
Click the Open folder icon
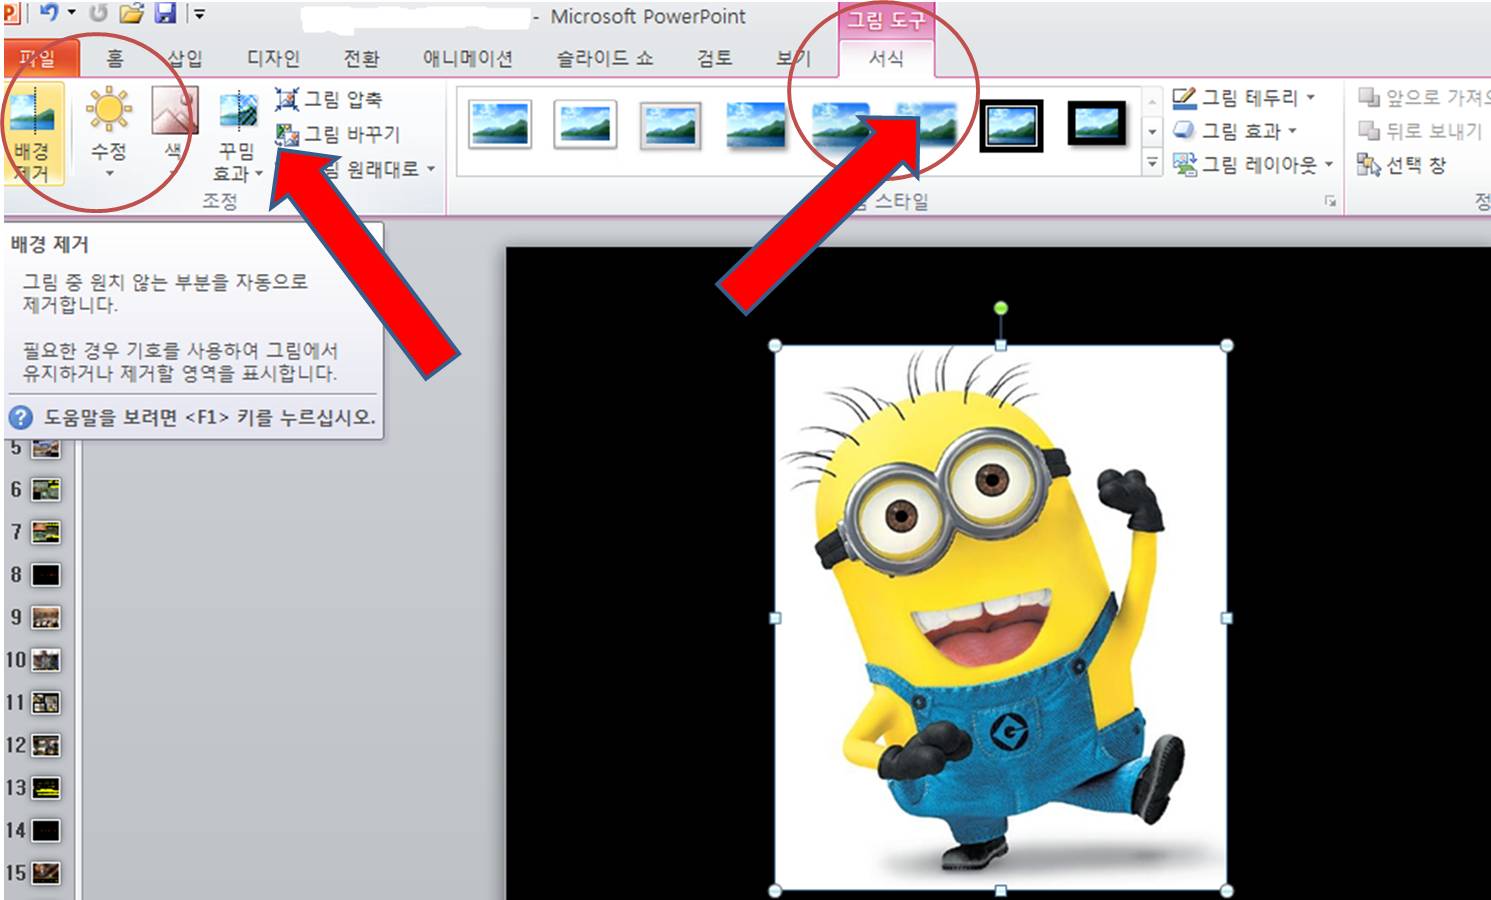131,13
